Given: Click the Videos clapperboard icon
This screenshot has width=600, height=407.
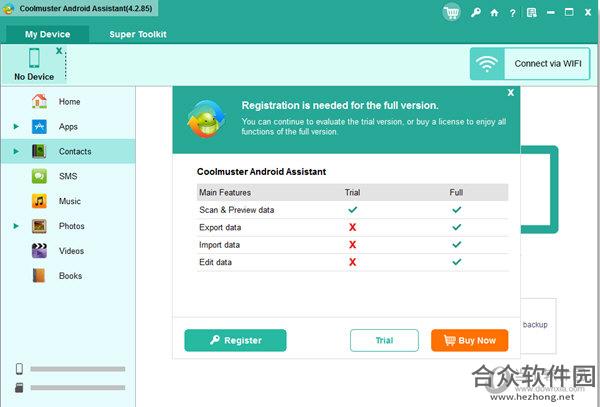Looking at the screenshot, I should pyautogui.click(x=39, y=251).
